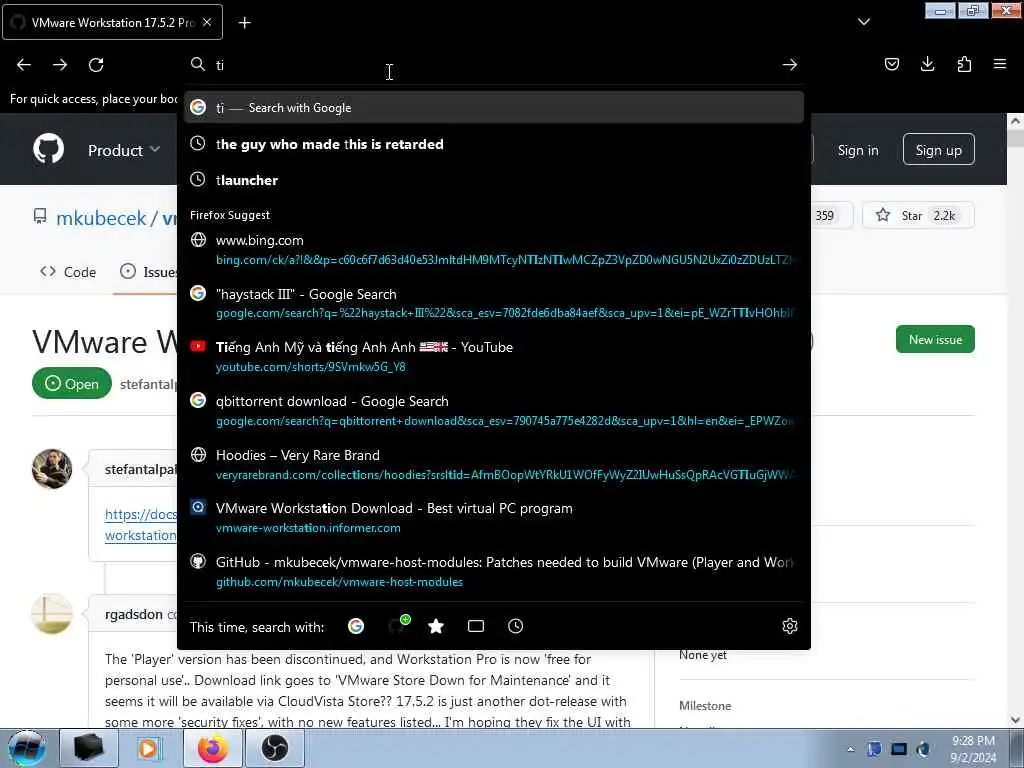Open stefantalpalaru's avatar image
1024x768 pixels.
(52, 468)
